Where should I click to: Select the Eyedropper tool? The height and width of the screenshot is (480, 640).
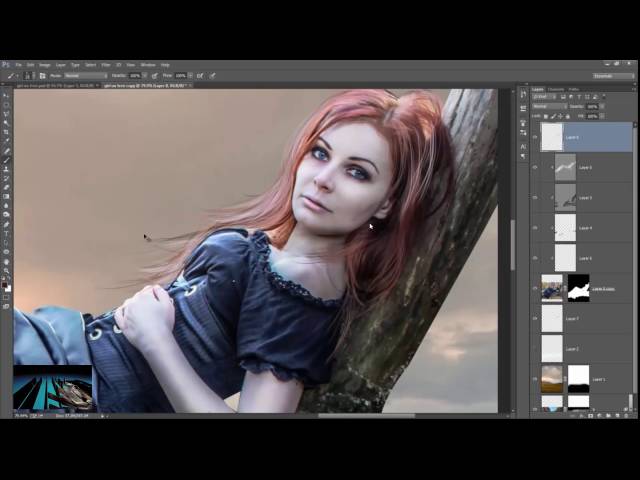6,141
